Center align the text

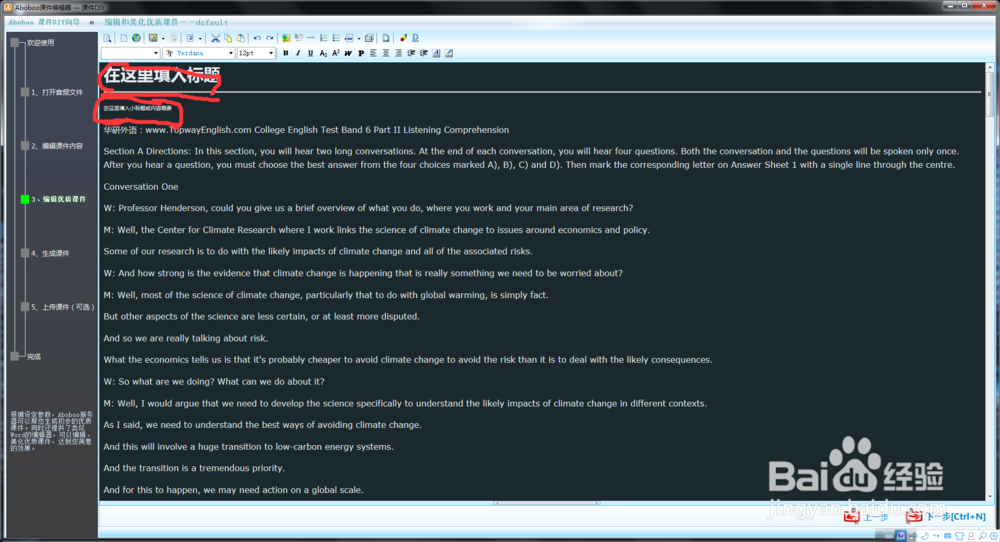click(386, 54)
